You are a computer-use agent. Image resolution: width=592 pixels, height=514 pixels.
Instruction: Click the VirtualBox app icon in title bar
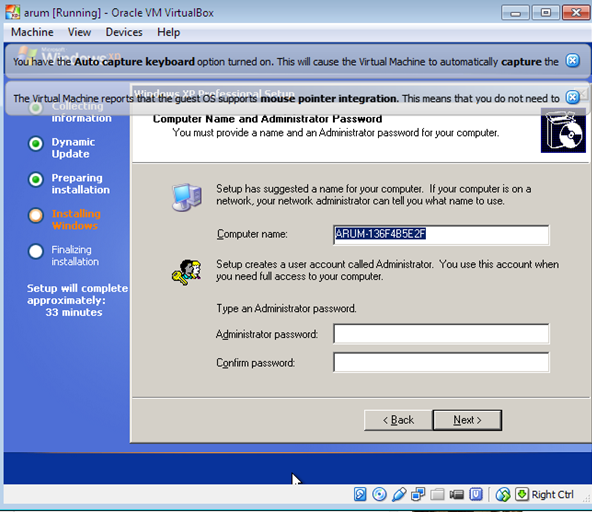pos(12,12)
